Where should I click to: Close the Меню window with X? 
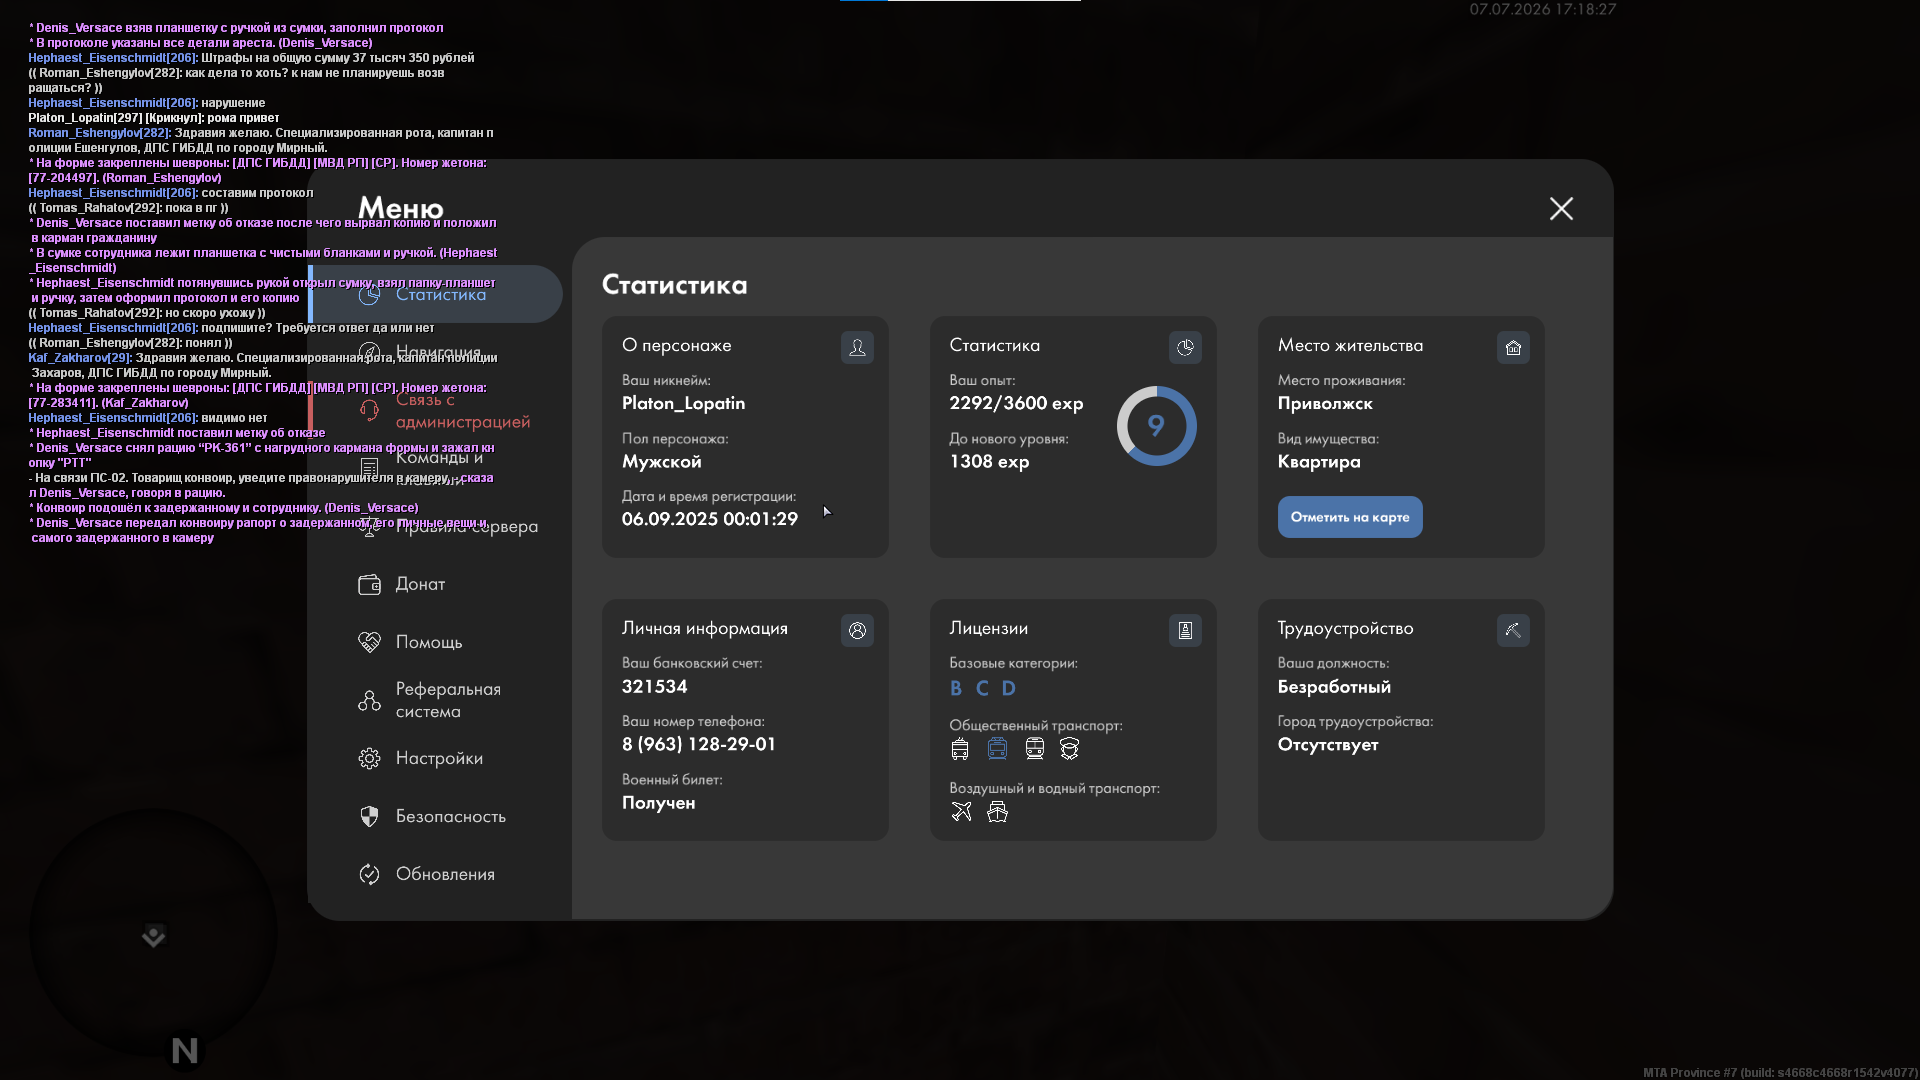pos(1561,208)
